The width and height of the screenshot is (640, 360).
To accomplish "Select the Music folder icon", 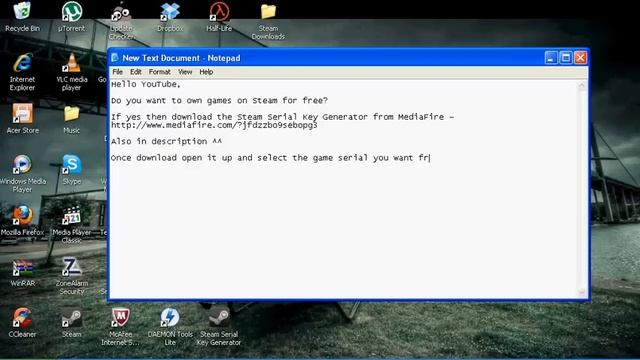I will coord(71,119).
